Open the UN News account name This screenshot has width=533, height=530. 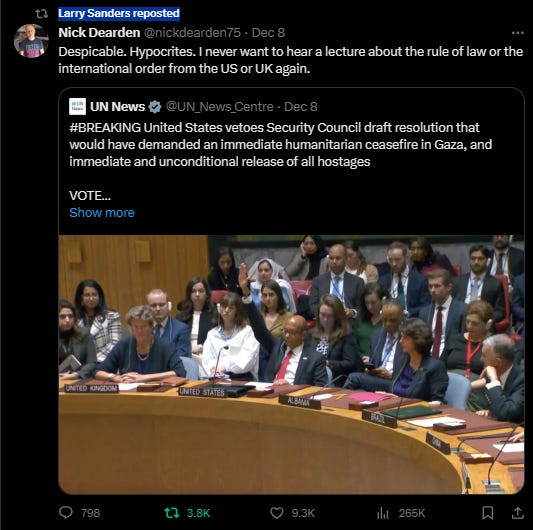click(117, 107)
